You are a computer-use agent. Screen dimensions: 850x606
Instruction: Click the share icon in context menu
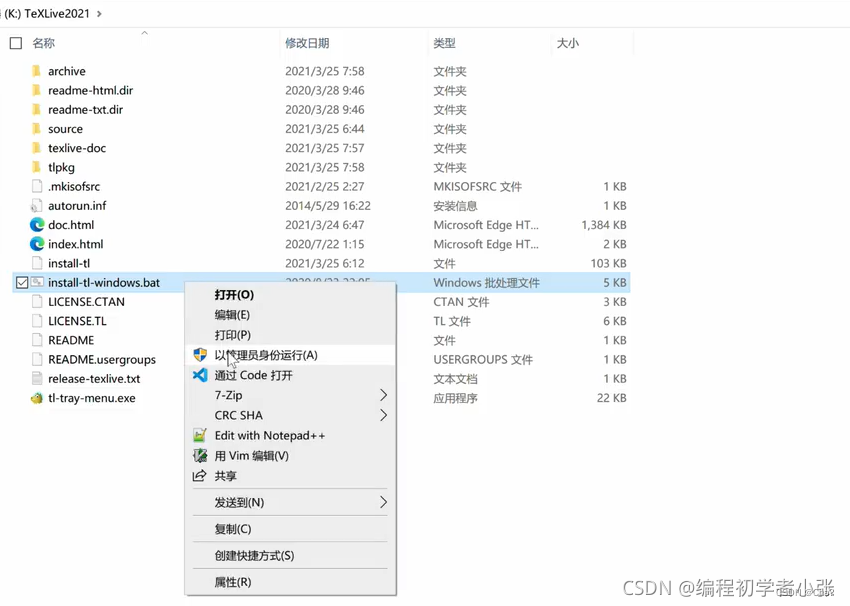click(x=199, y=476)
